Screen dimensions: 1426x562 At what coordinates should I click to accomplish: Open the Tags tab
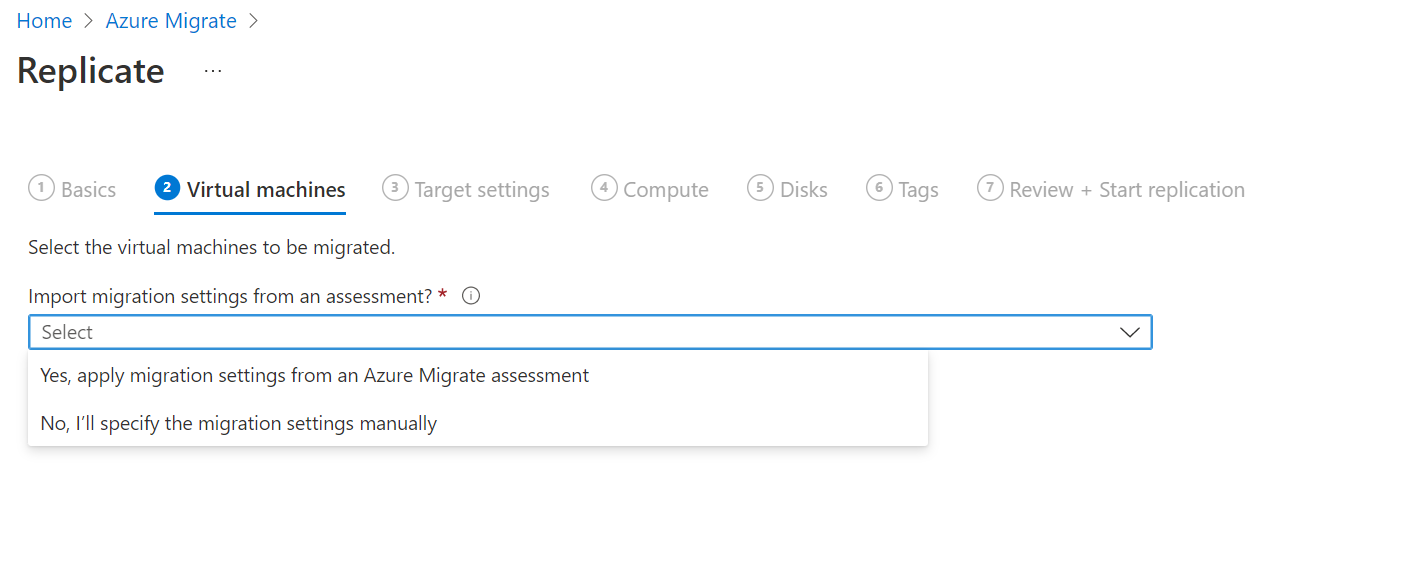918,190
